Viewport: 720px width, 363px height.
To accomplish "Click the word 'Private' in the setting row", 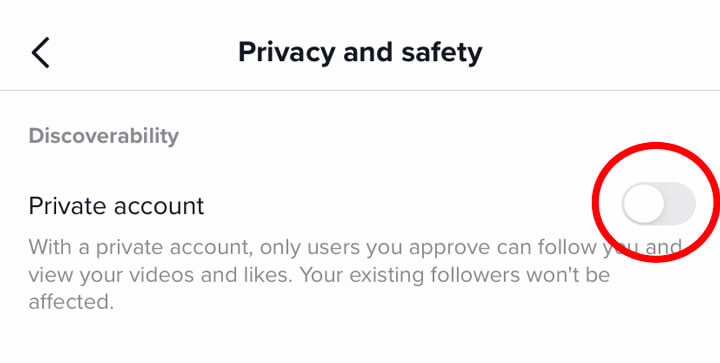I will pos(68,206).
